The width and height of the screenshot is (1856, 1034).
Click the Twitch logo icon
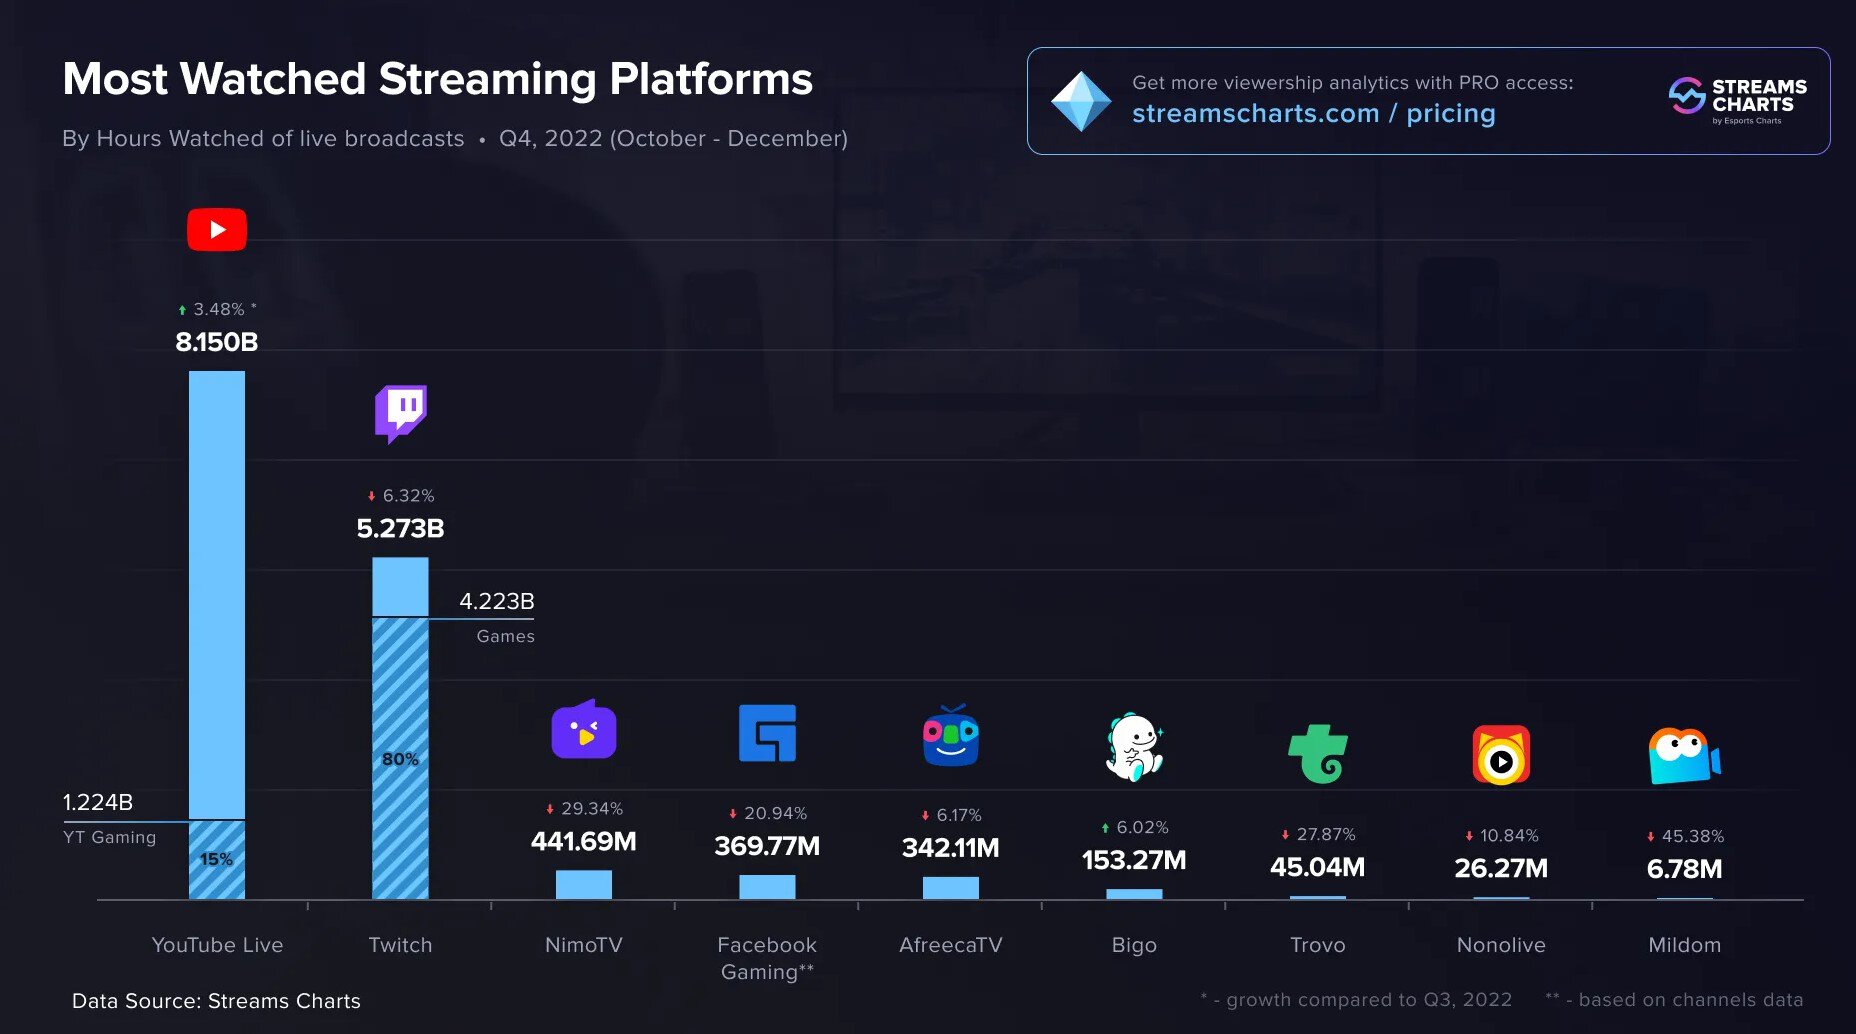(400, 412)
